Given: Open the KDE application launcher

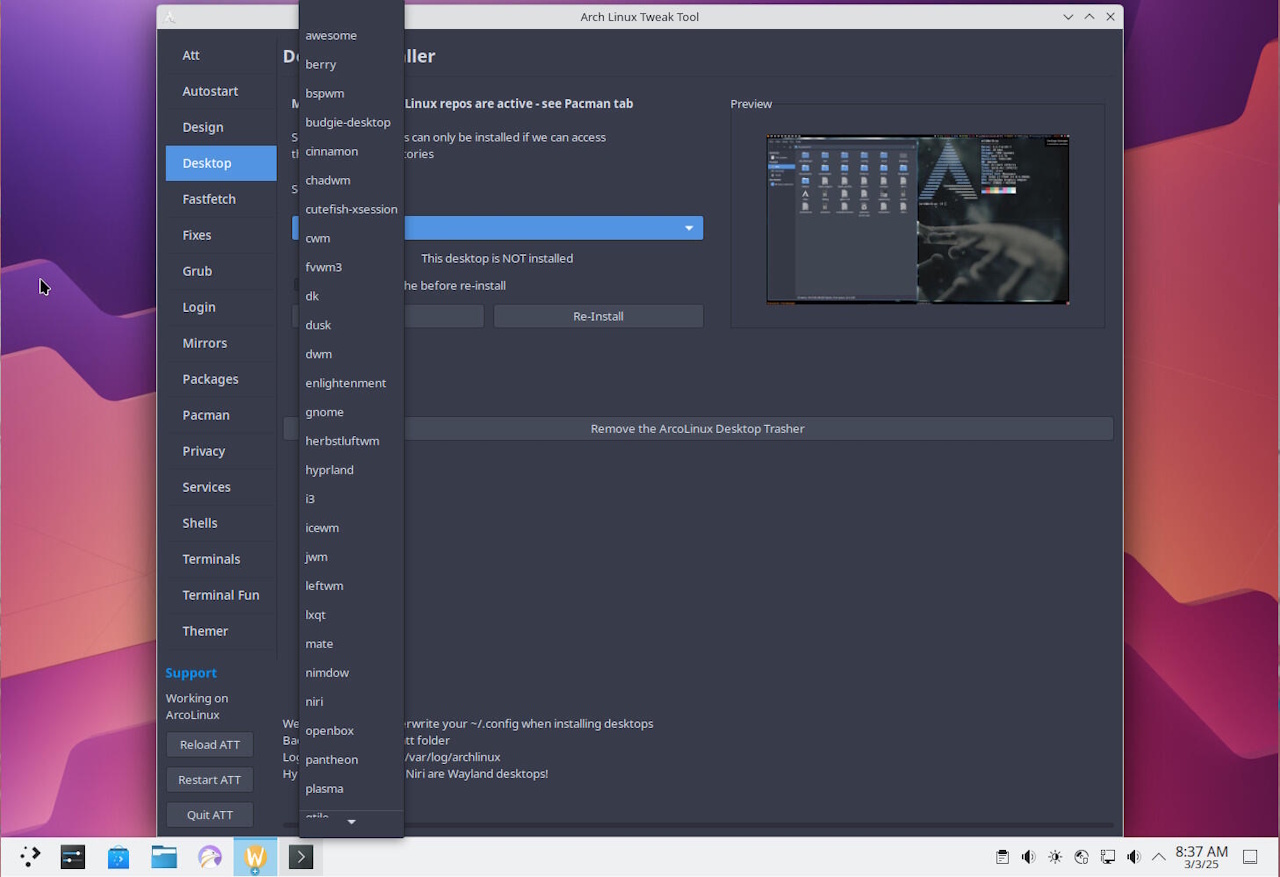Looking at the screenshot, I should [30, 856].
